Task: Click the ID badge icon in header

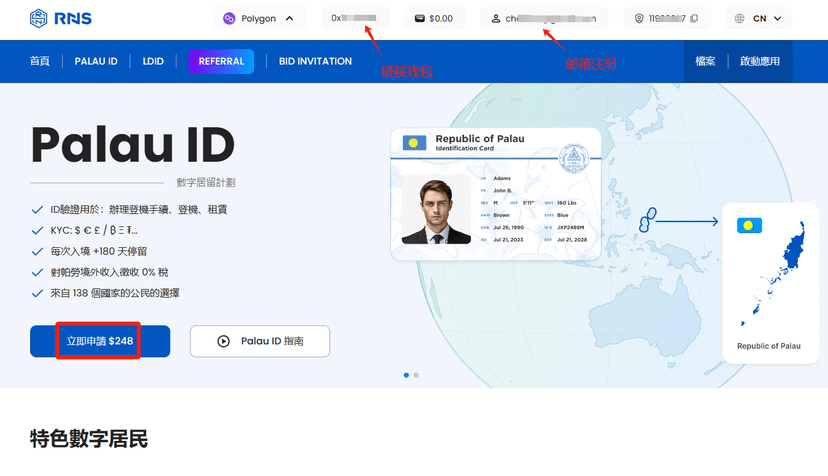Action: (x=639, y=18)
